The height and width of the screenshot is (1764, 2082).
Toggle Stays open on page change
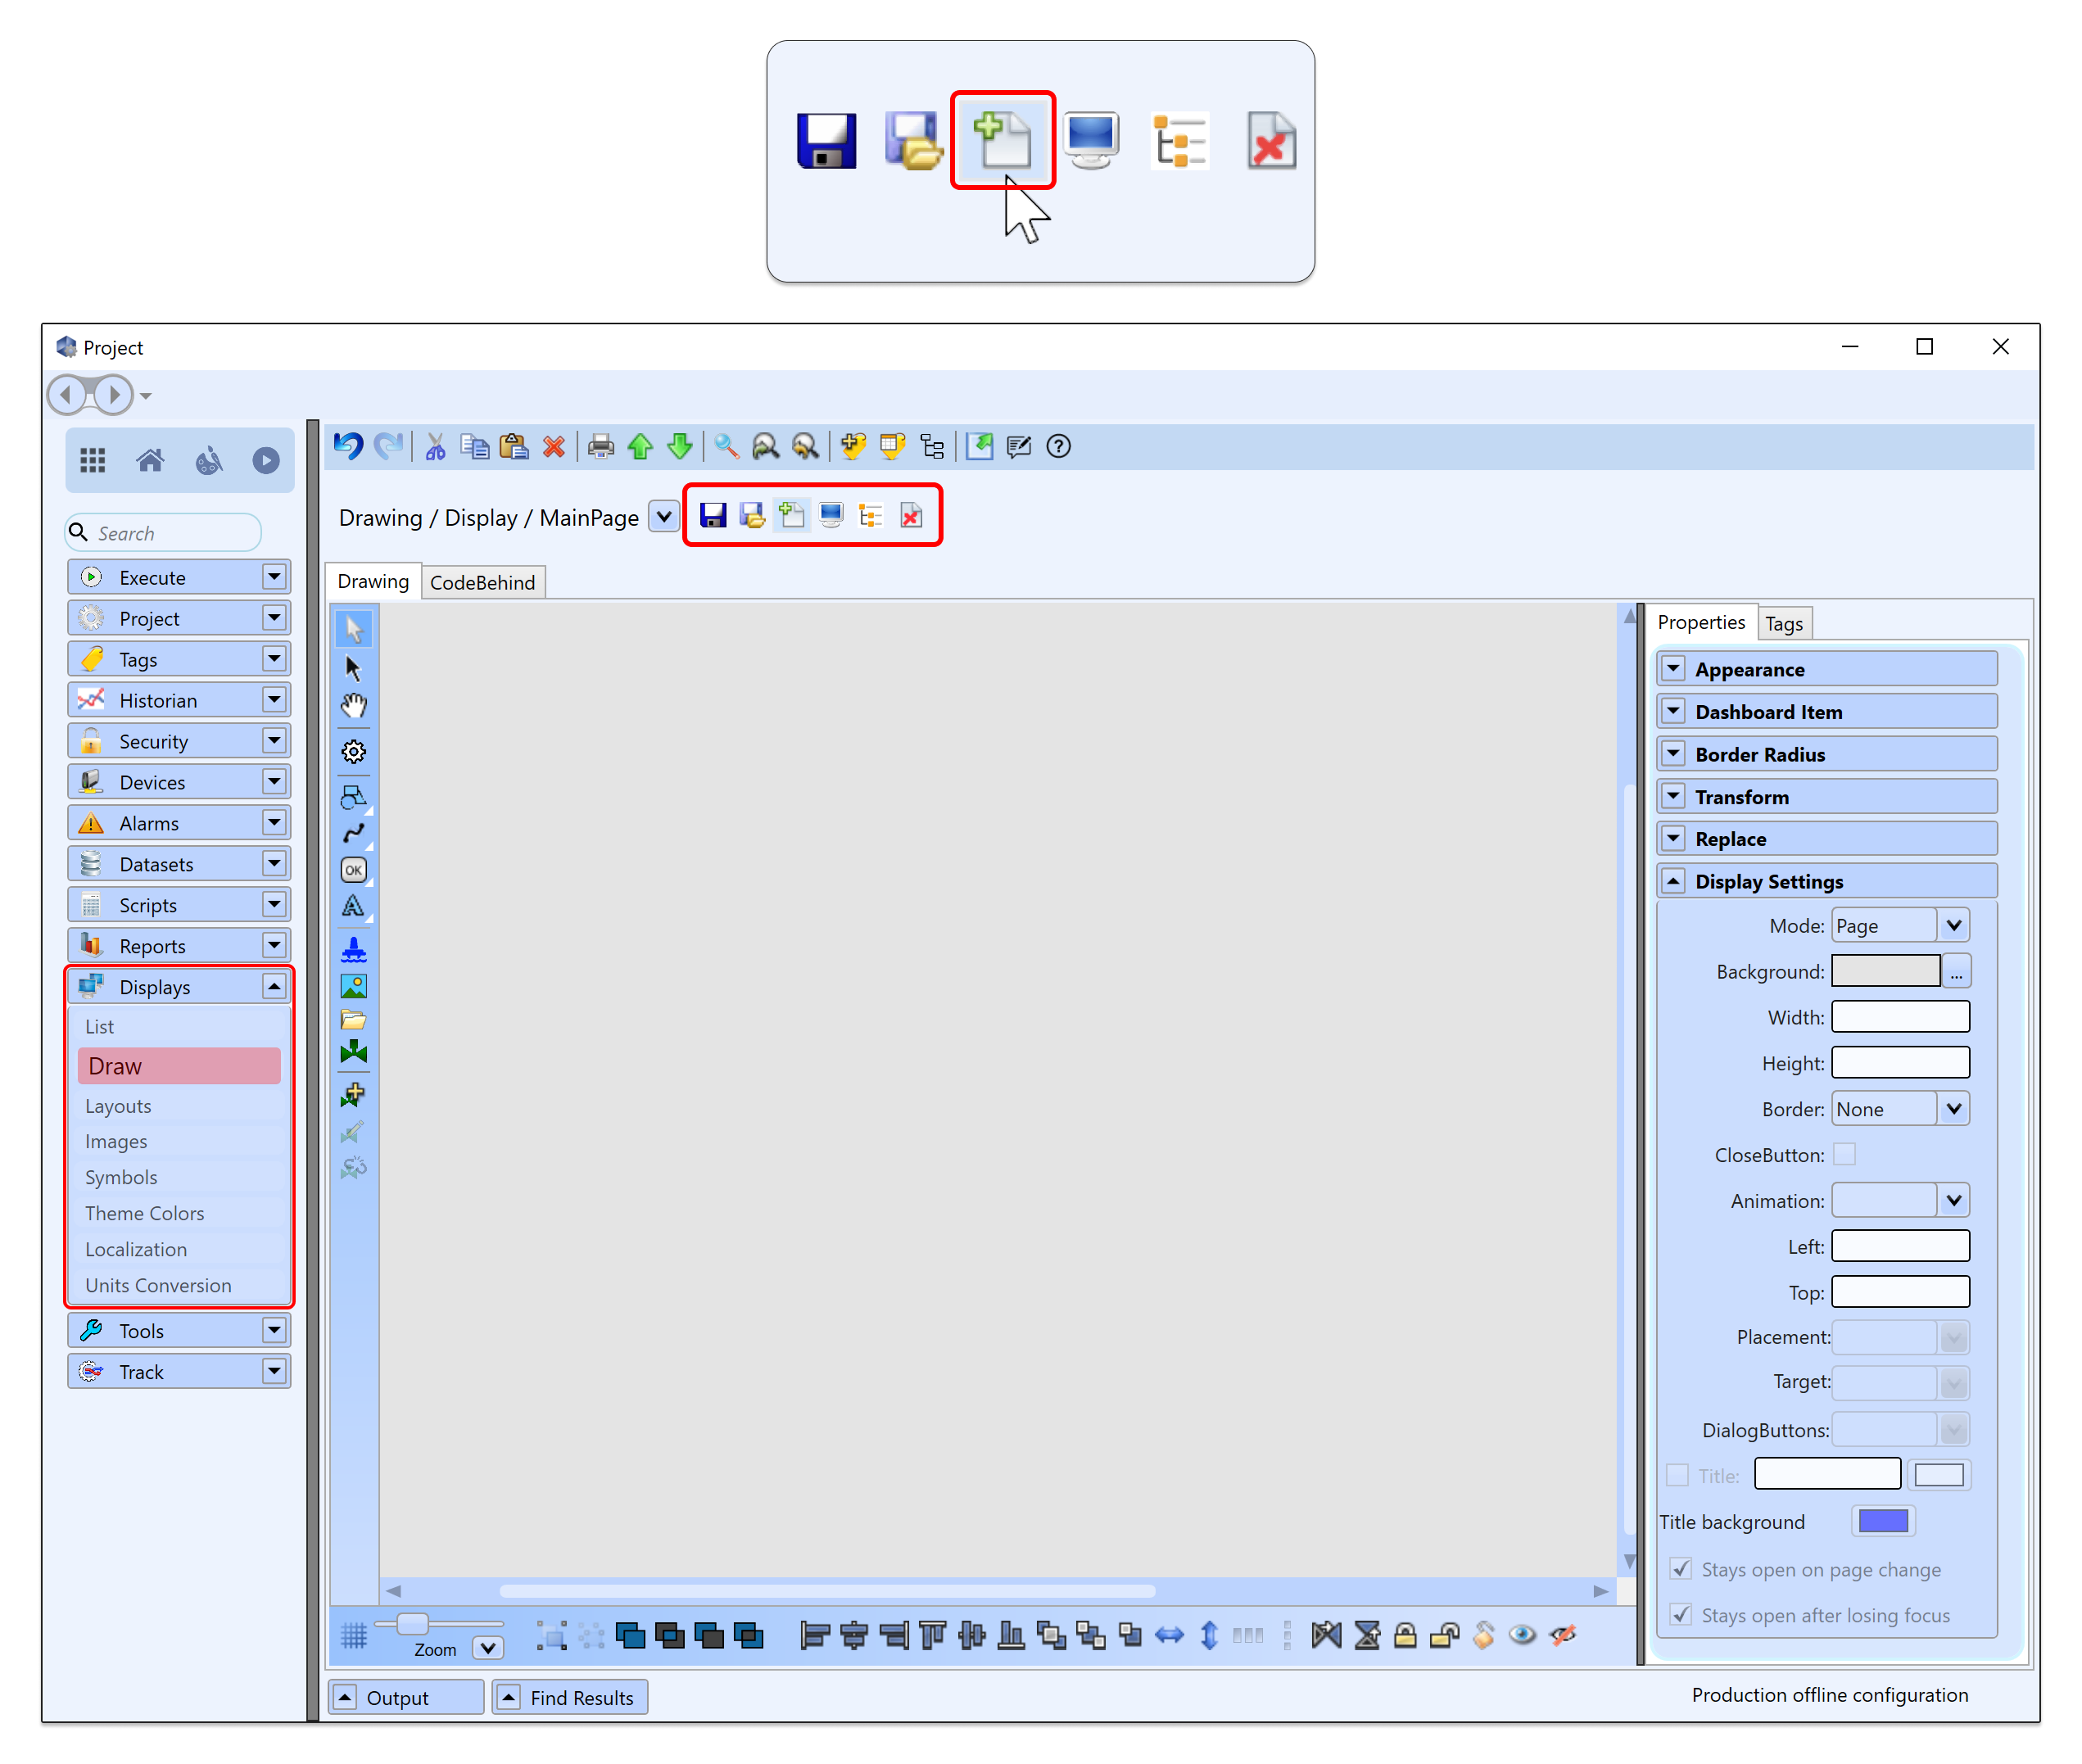(1681, 1569)
